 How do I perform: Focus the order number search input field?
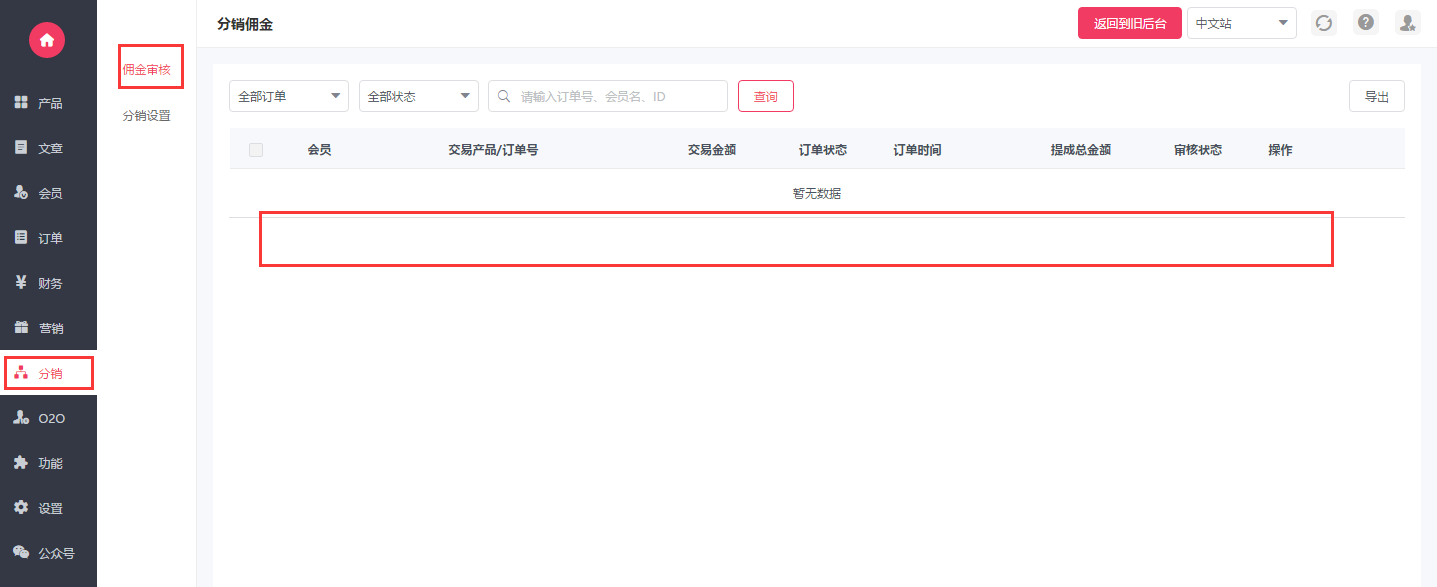click(x=617, y=96)
